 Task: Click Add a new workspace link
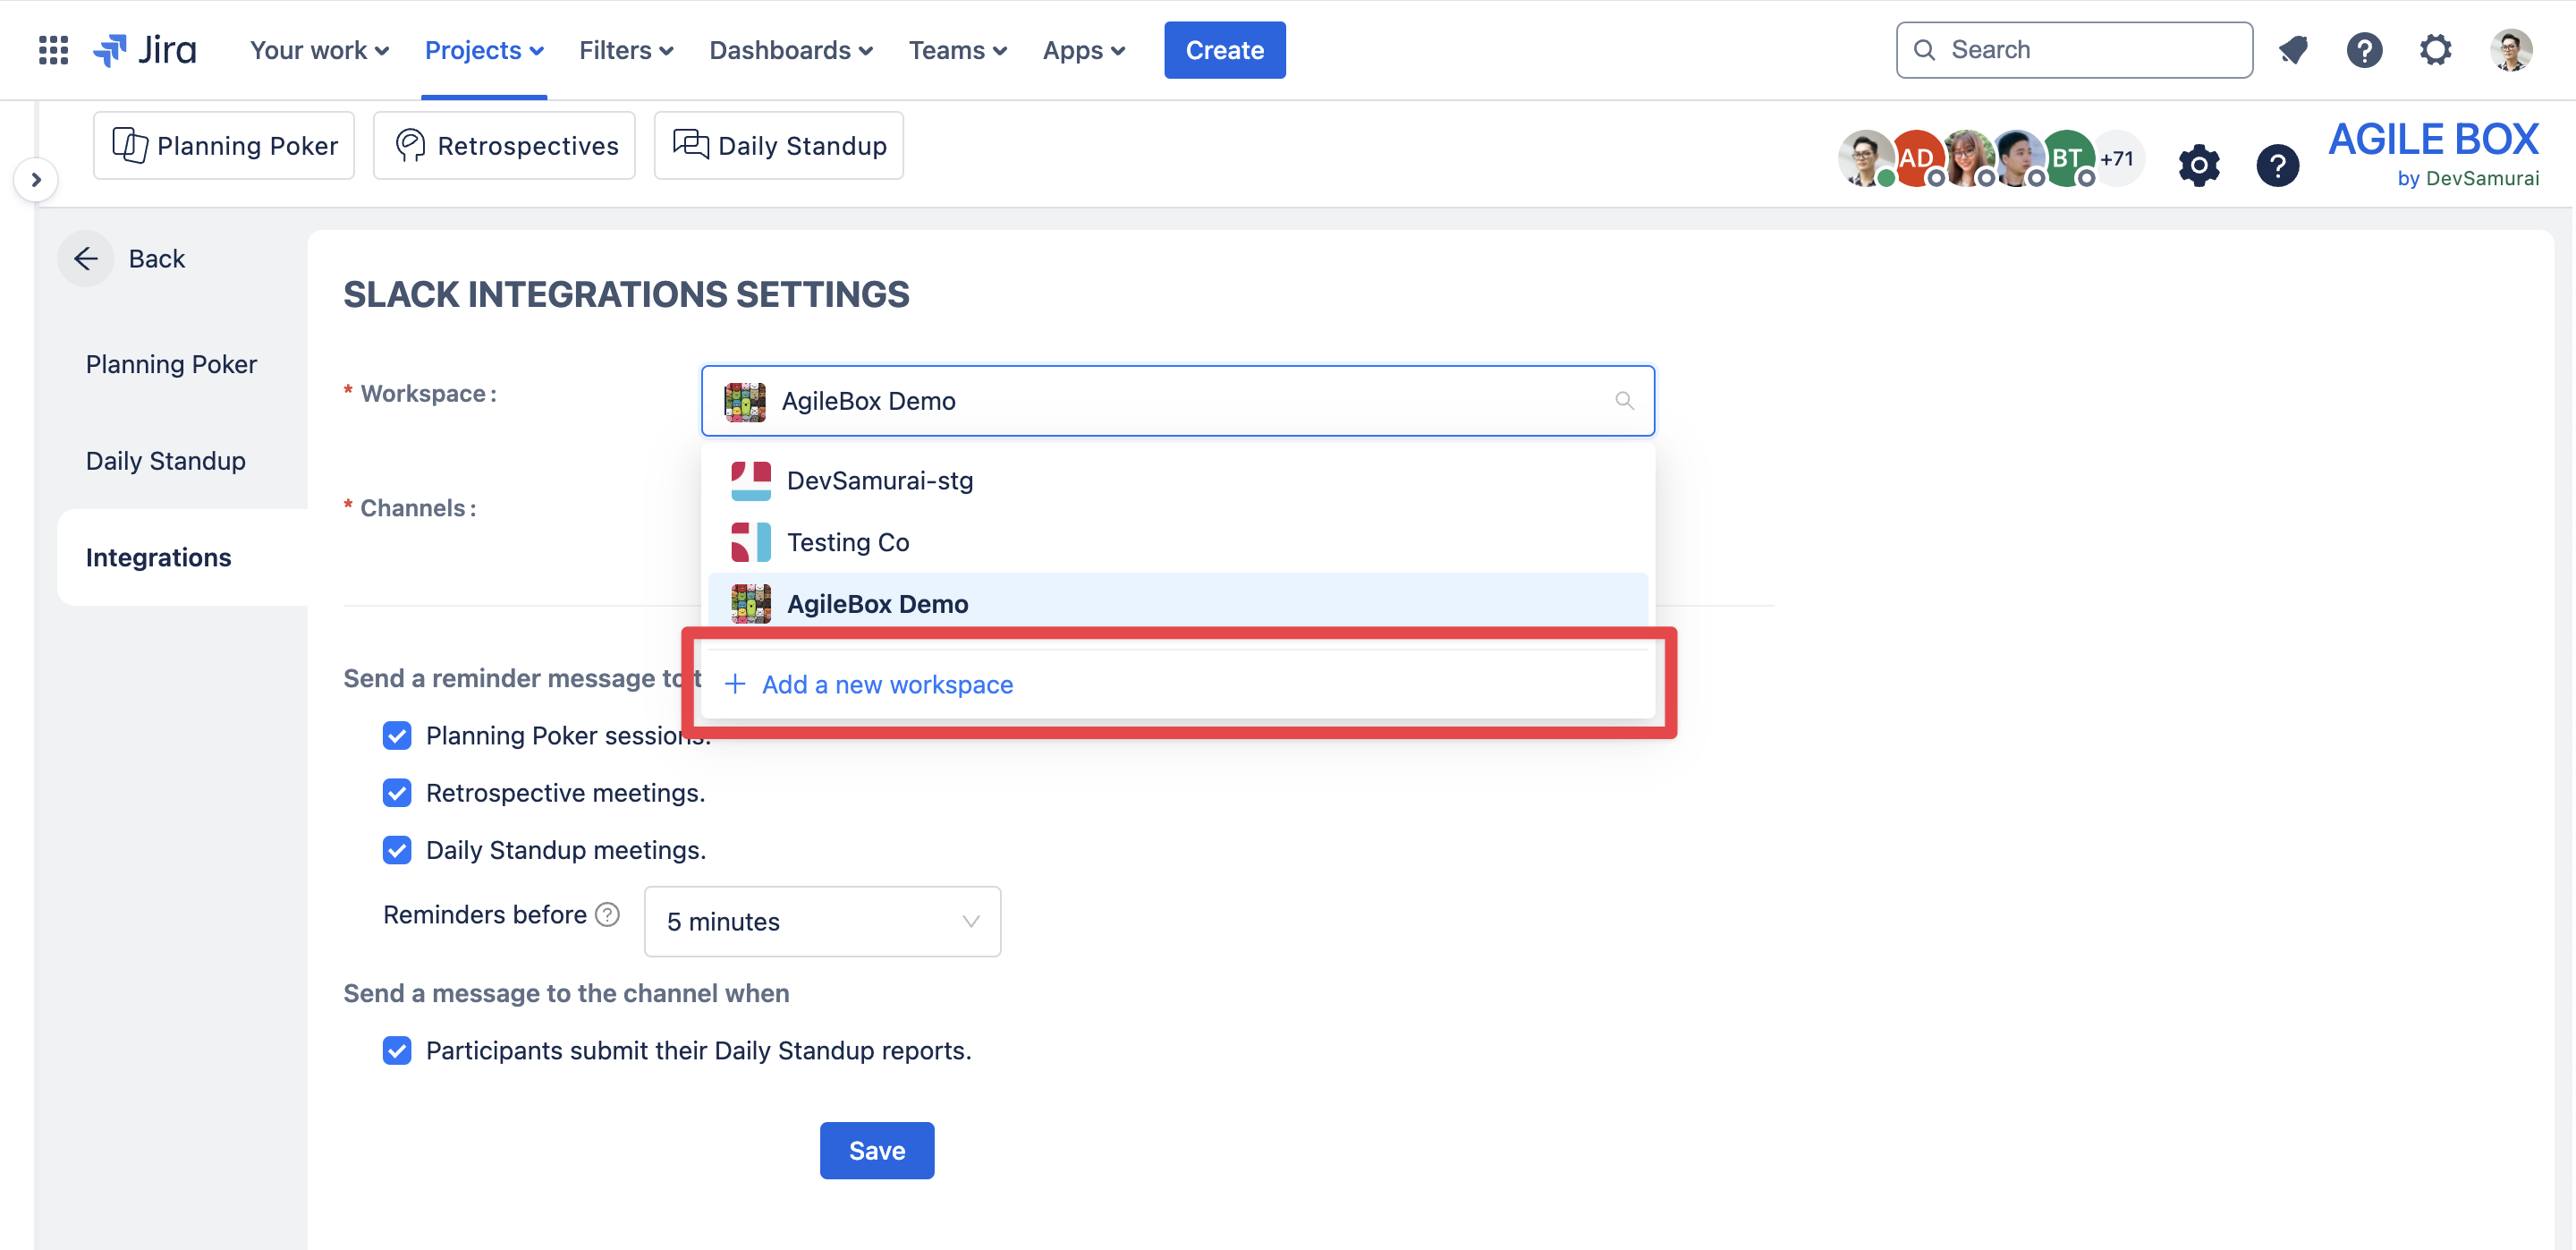click(x=886, y=685)
